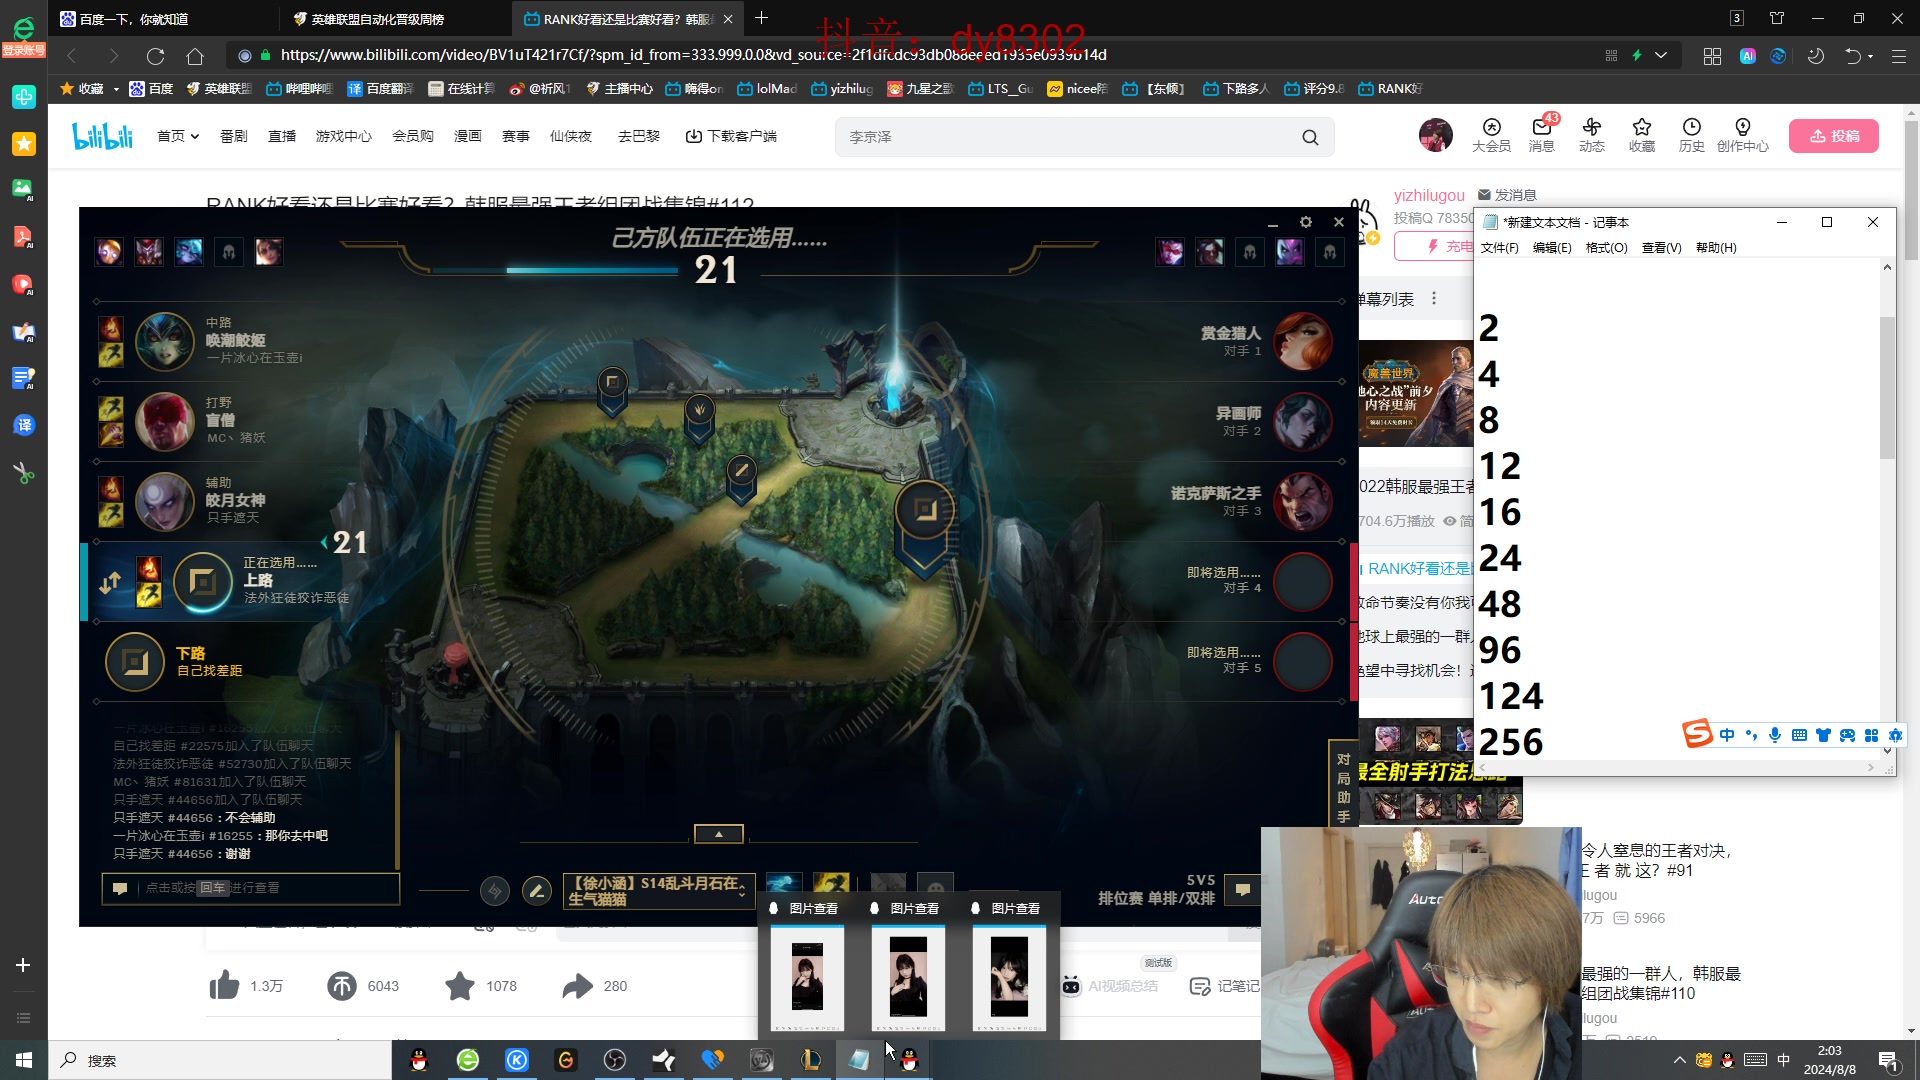Click the add plus in browser sidebar

pos(23,965)
